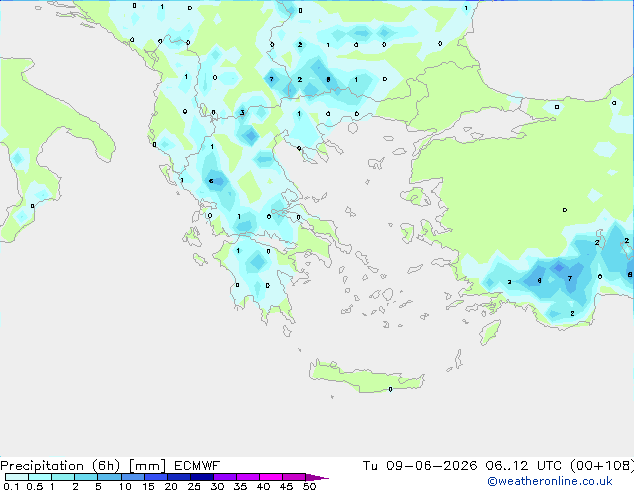The image size is (634, 490).
Task: Pick the 10–15 mm legend color box
Action: (133, 477)
